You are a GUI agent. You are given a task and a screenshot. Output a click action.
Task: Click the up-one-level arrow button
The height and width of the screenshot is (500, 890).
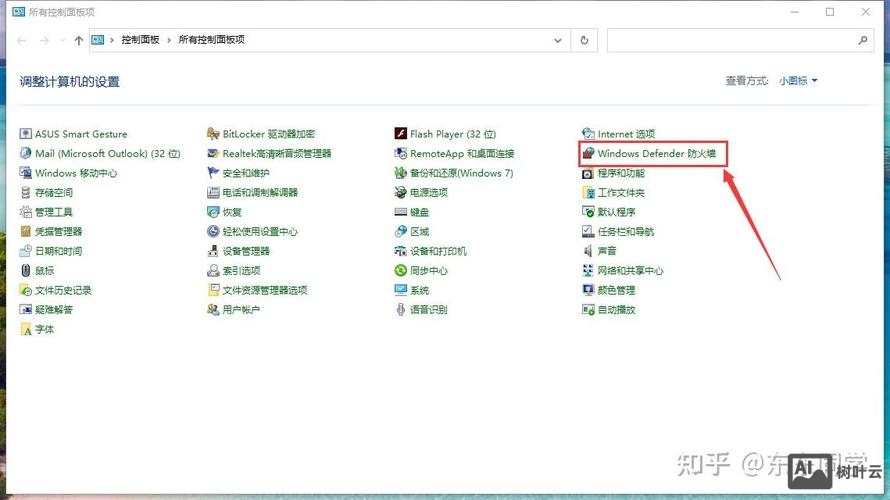click(x=79, y=40)
